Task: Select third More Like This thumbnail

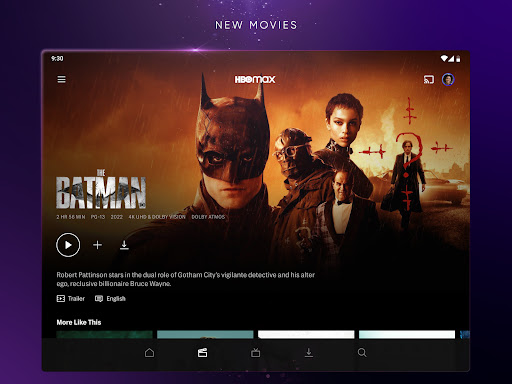Action: coord(306,334)
